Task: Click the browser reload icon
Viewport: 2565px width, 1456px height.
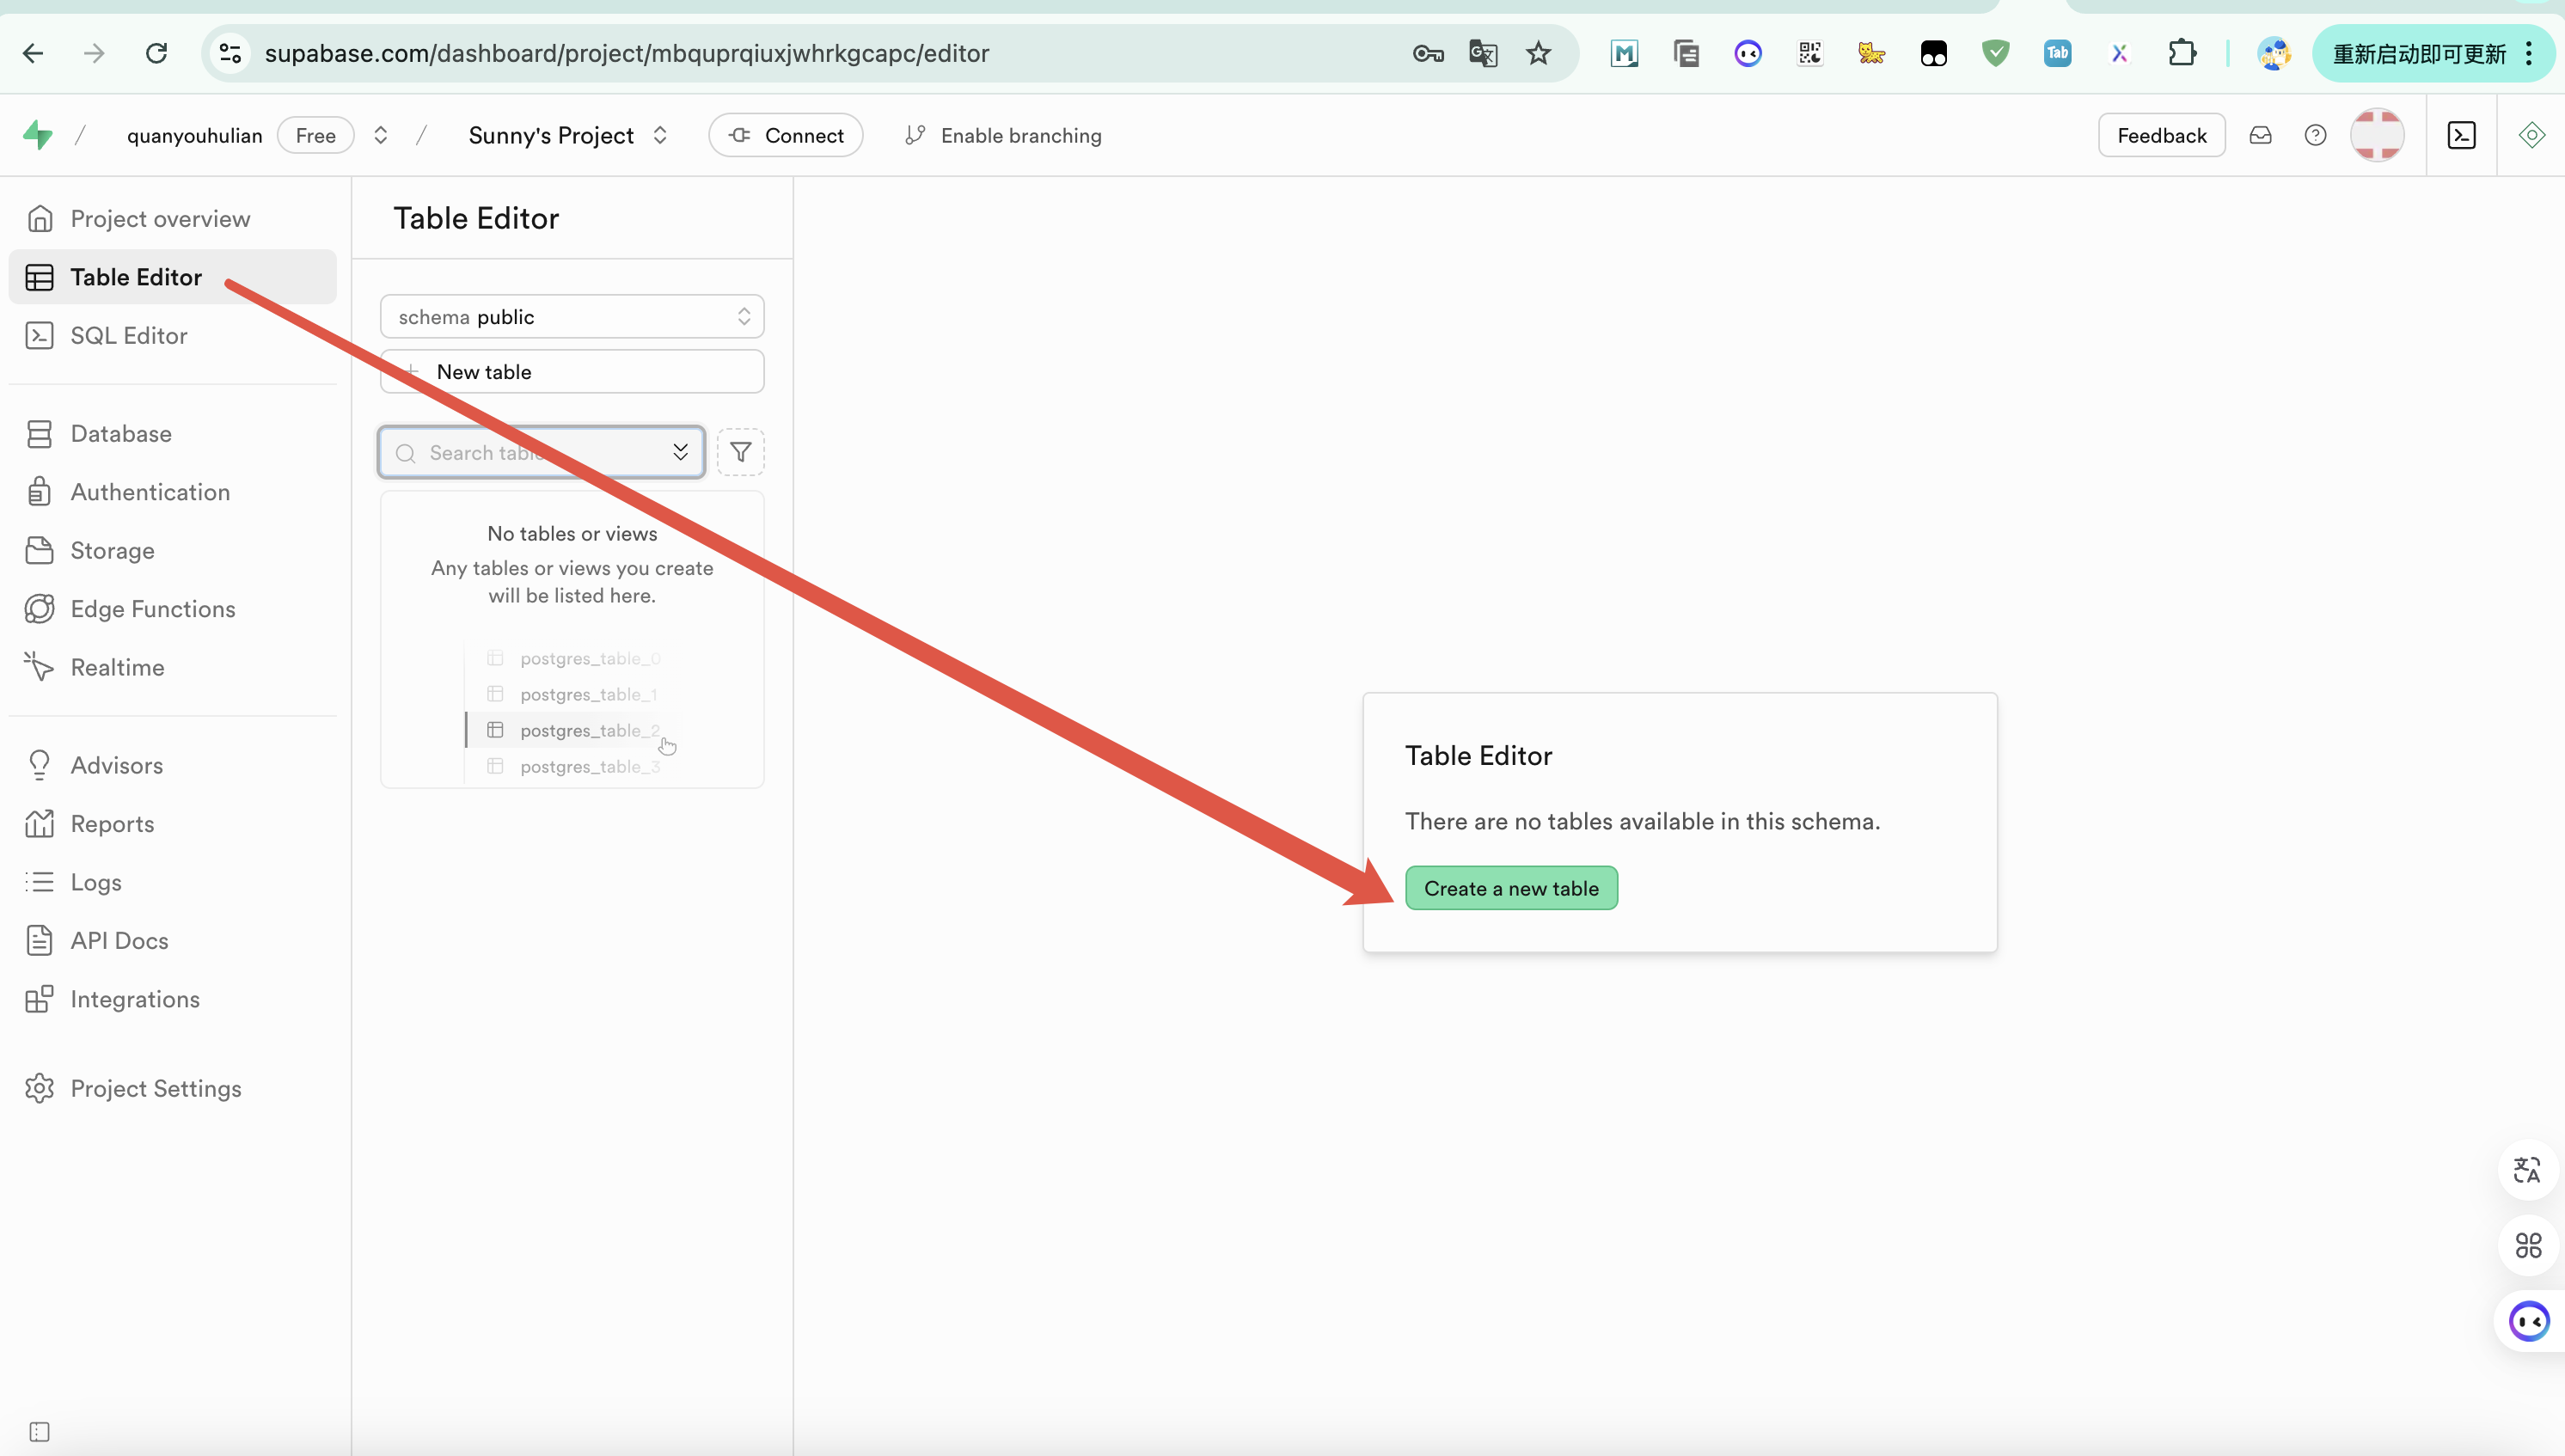Action: click(x=156, y=53)
